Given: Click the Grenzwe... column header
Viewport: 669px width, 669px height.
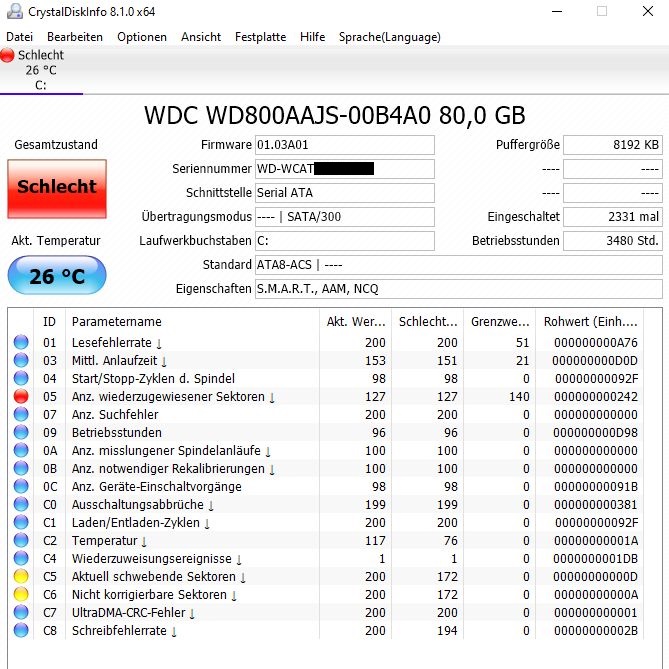Looking at the screenshot, I should coord(500,321).
